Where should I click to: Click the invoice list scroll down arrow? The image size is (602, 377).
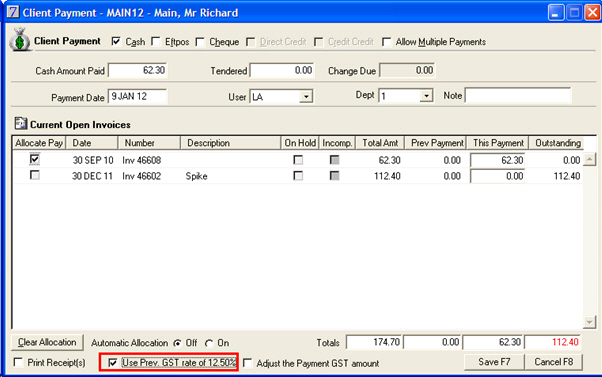click(589, 322)
